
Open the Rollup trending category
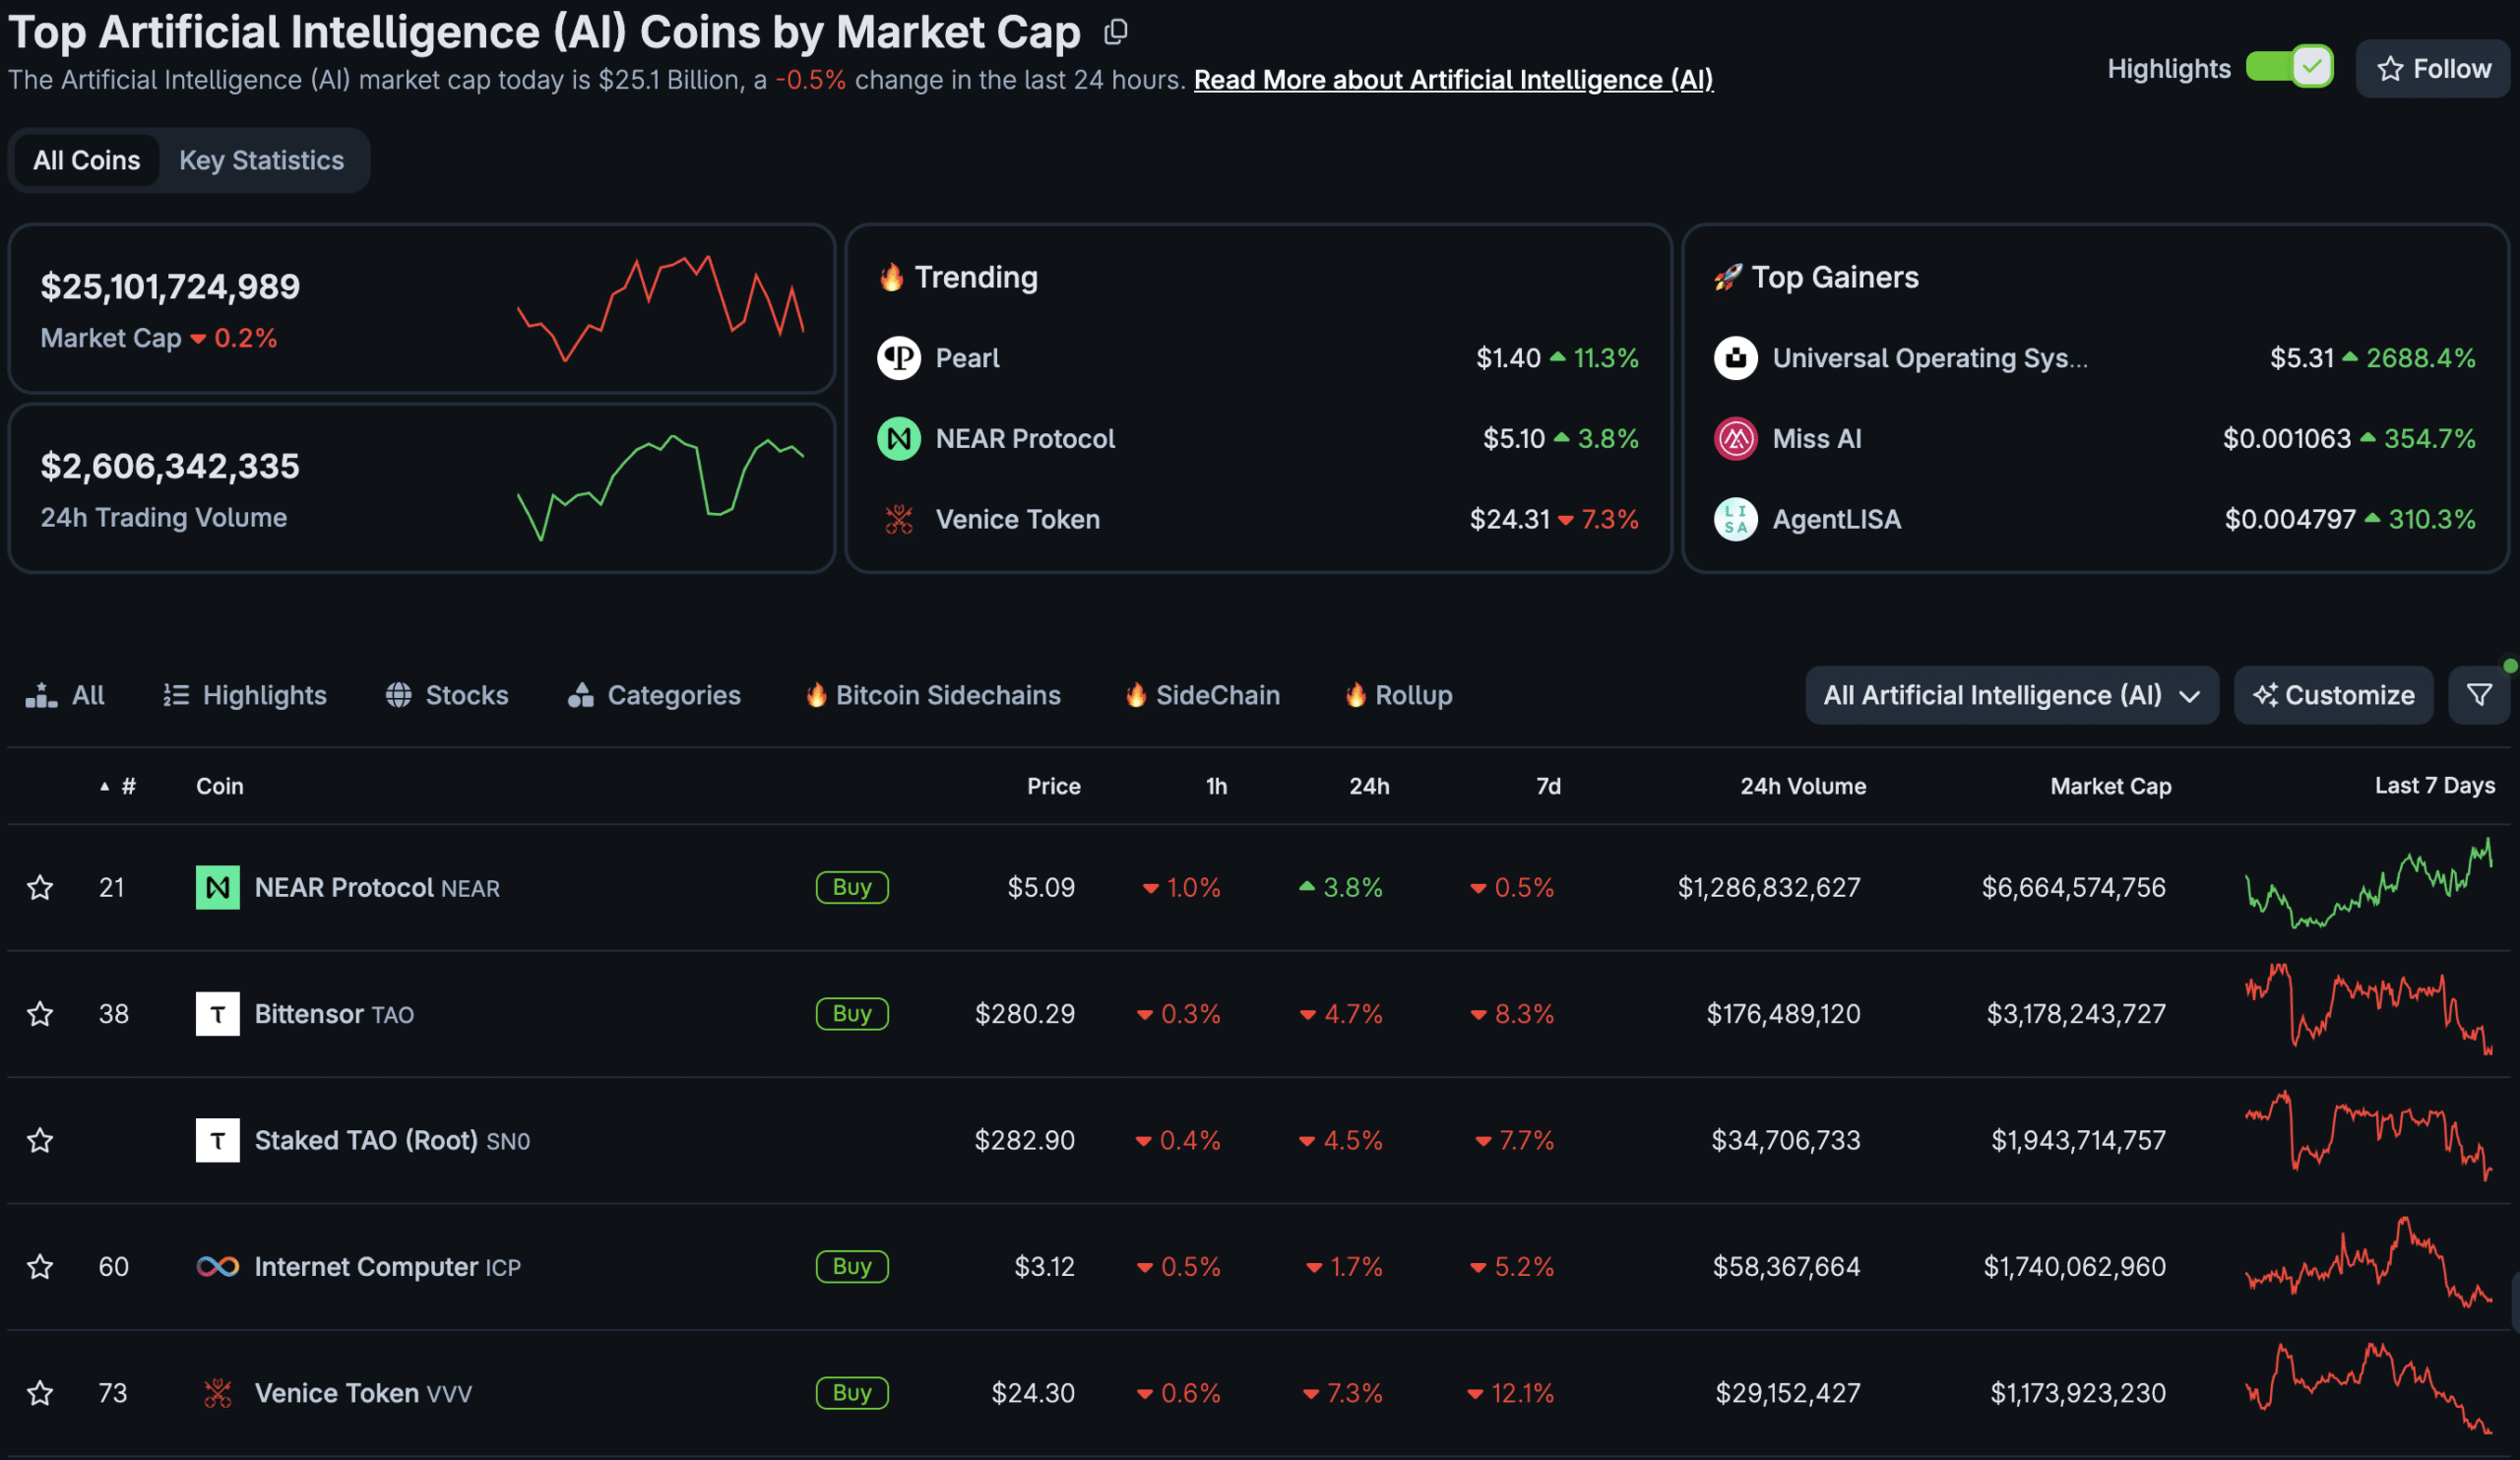click(1398, 695)
